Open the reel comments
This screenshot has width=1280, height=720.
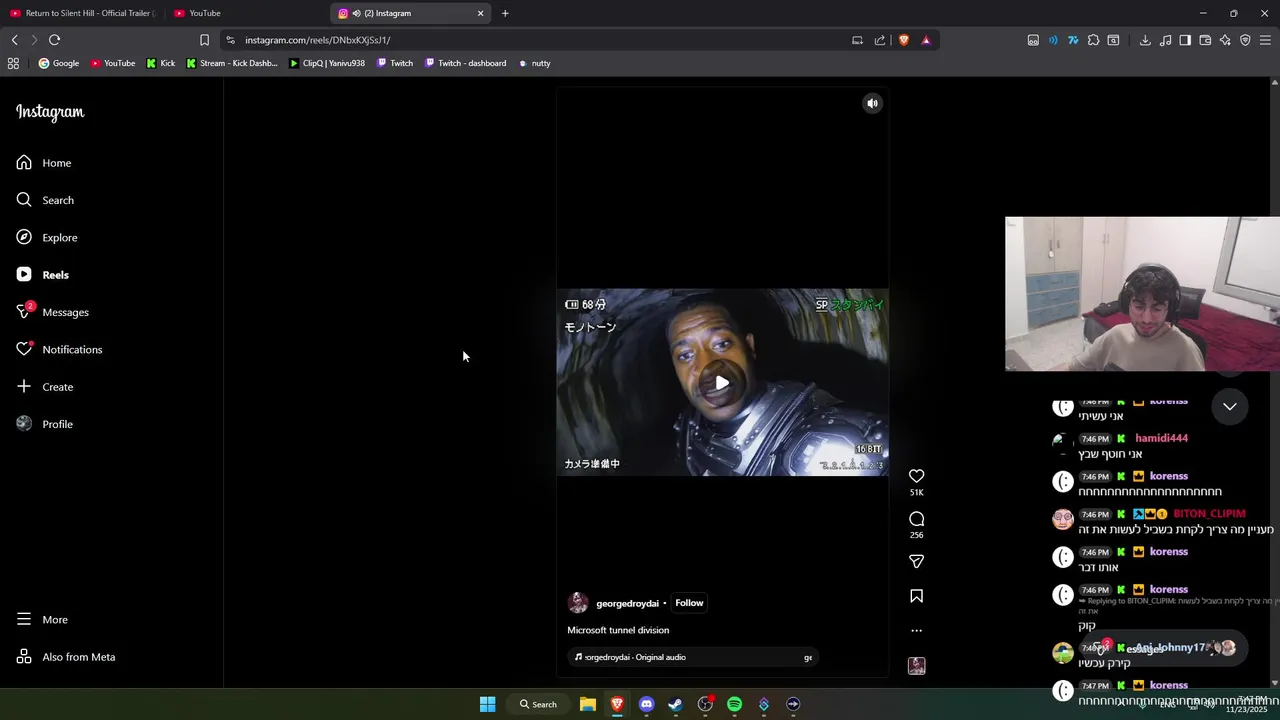(916, 519)
